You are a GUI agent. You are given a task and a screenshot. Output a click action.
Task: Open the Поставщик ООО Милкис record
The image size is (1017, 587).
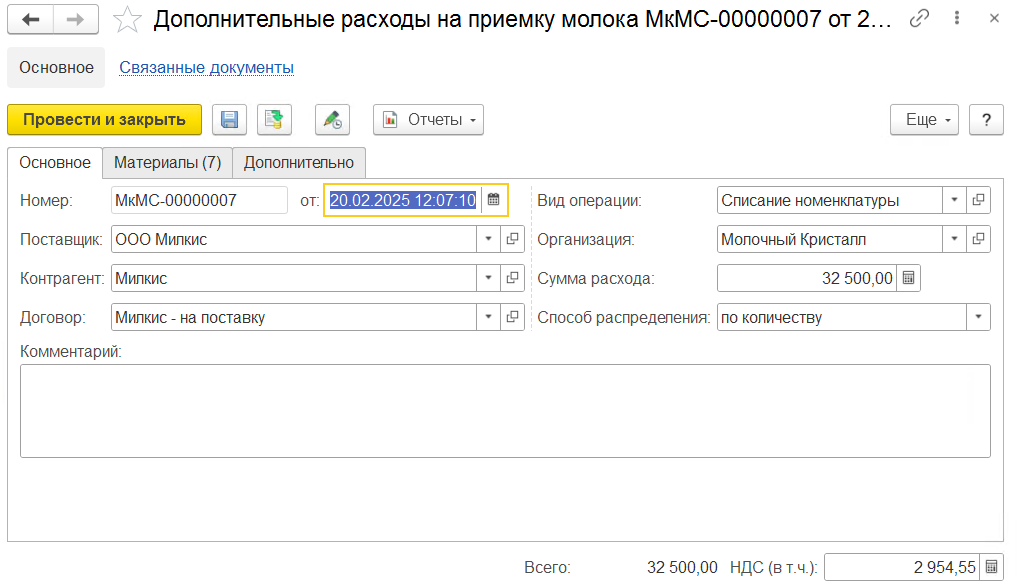(x=512, y=239)
